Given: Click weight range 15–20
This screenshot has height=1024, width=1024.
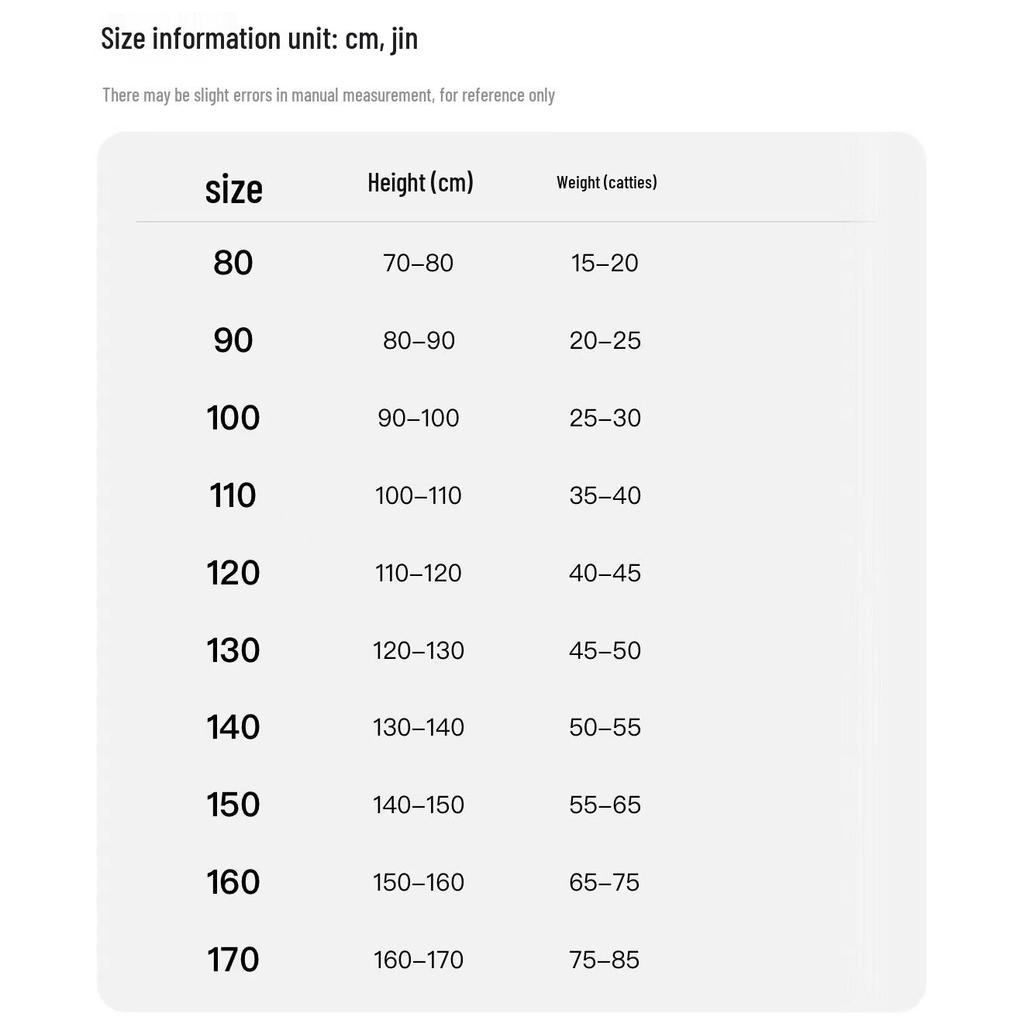Looking at the screenshot, I should point(604,263).
